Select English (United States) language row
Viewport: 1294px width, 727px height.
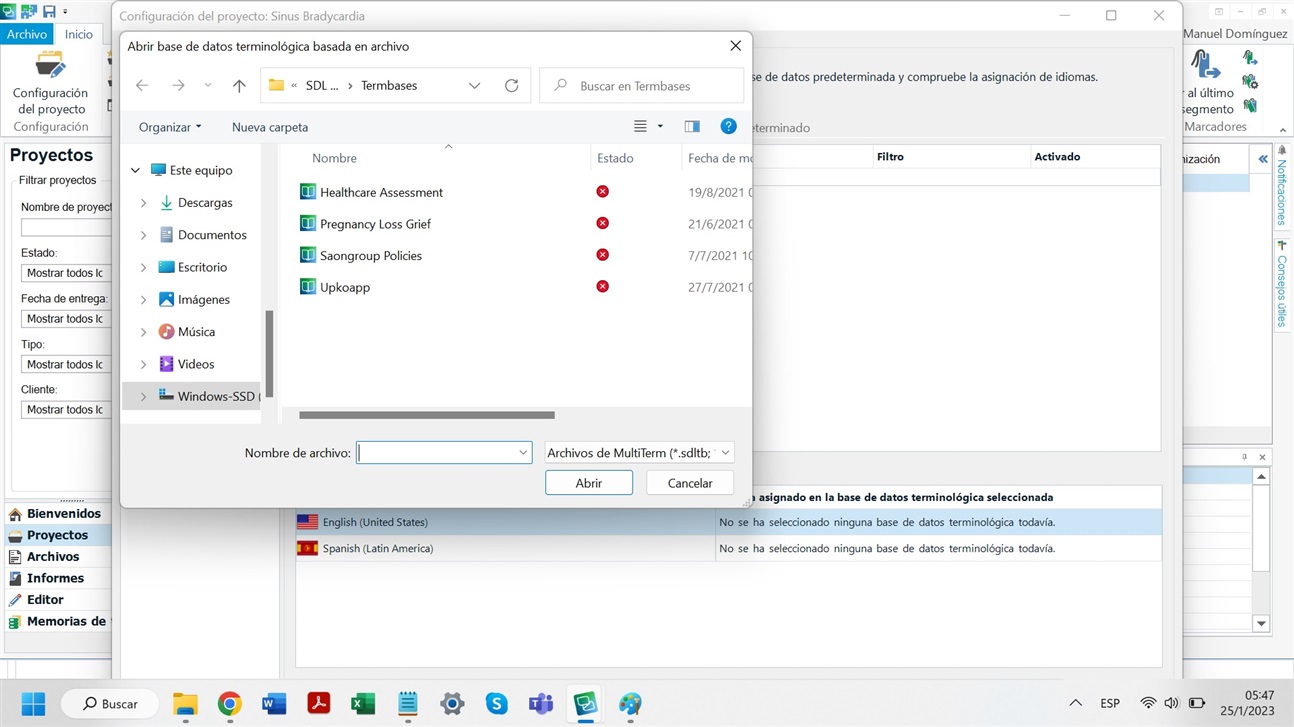pos(728,522)
